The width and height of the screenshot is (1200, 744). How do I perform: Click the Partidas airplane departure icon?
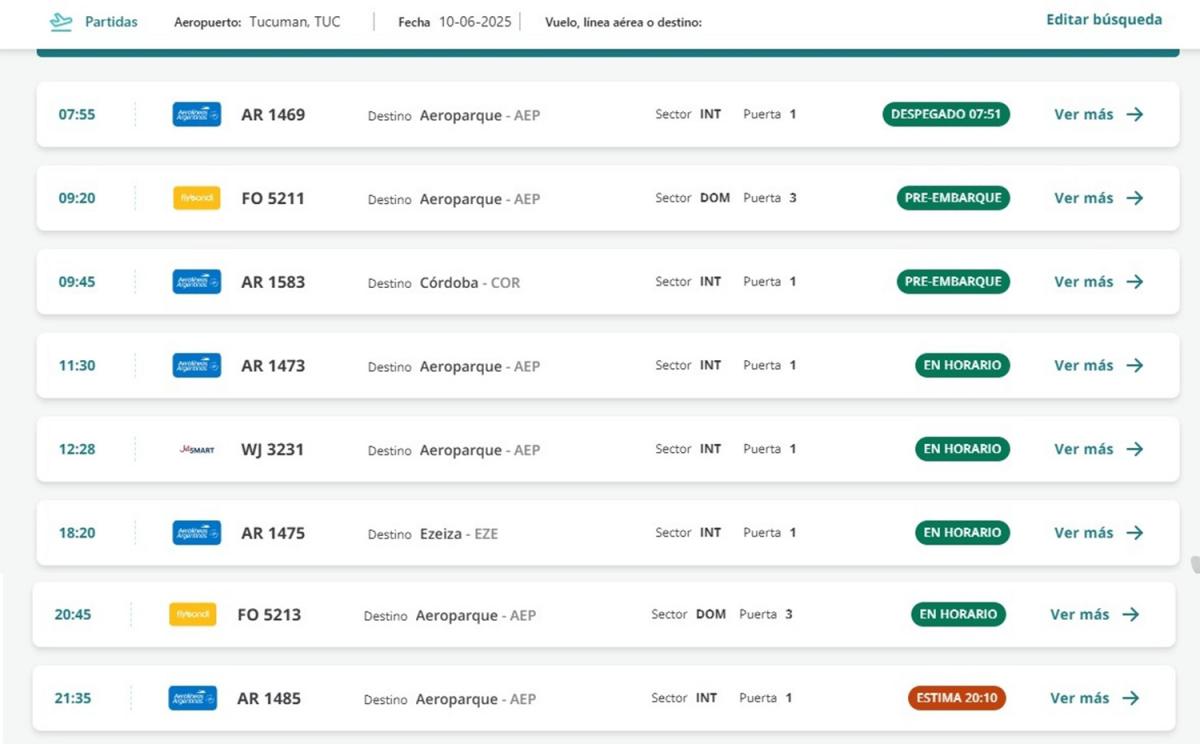coord(61,22)
